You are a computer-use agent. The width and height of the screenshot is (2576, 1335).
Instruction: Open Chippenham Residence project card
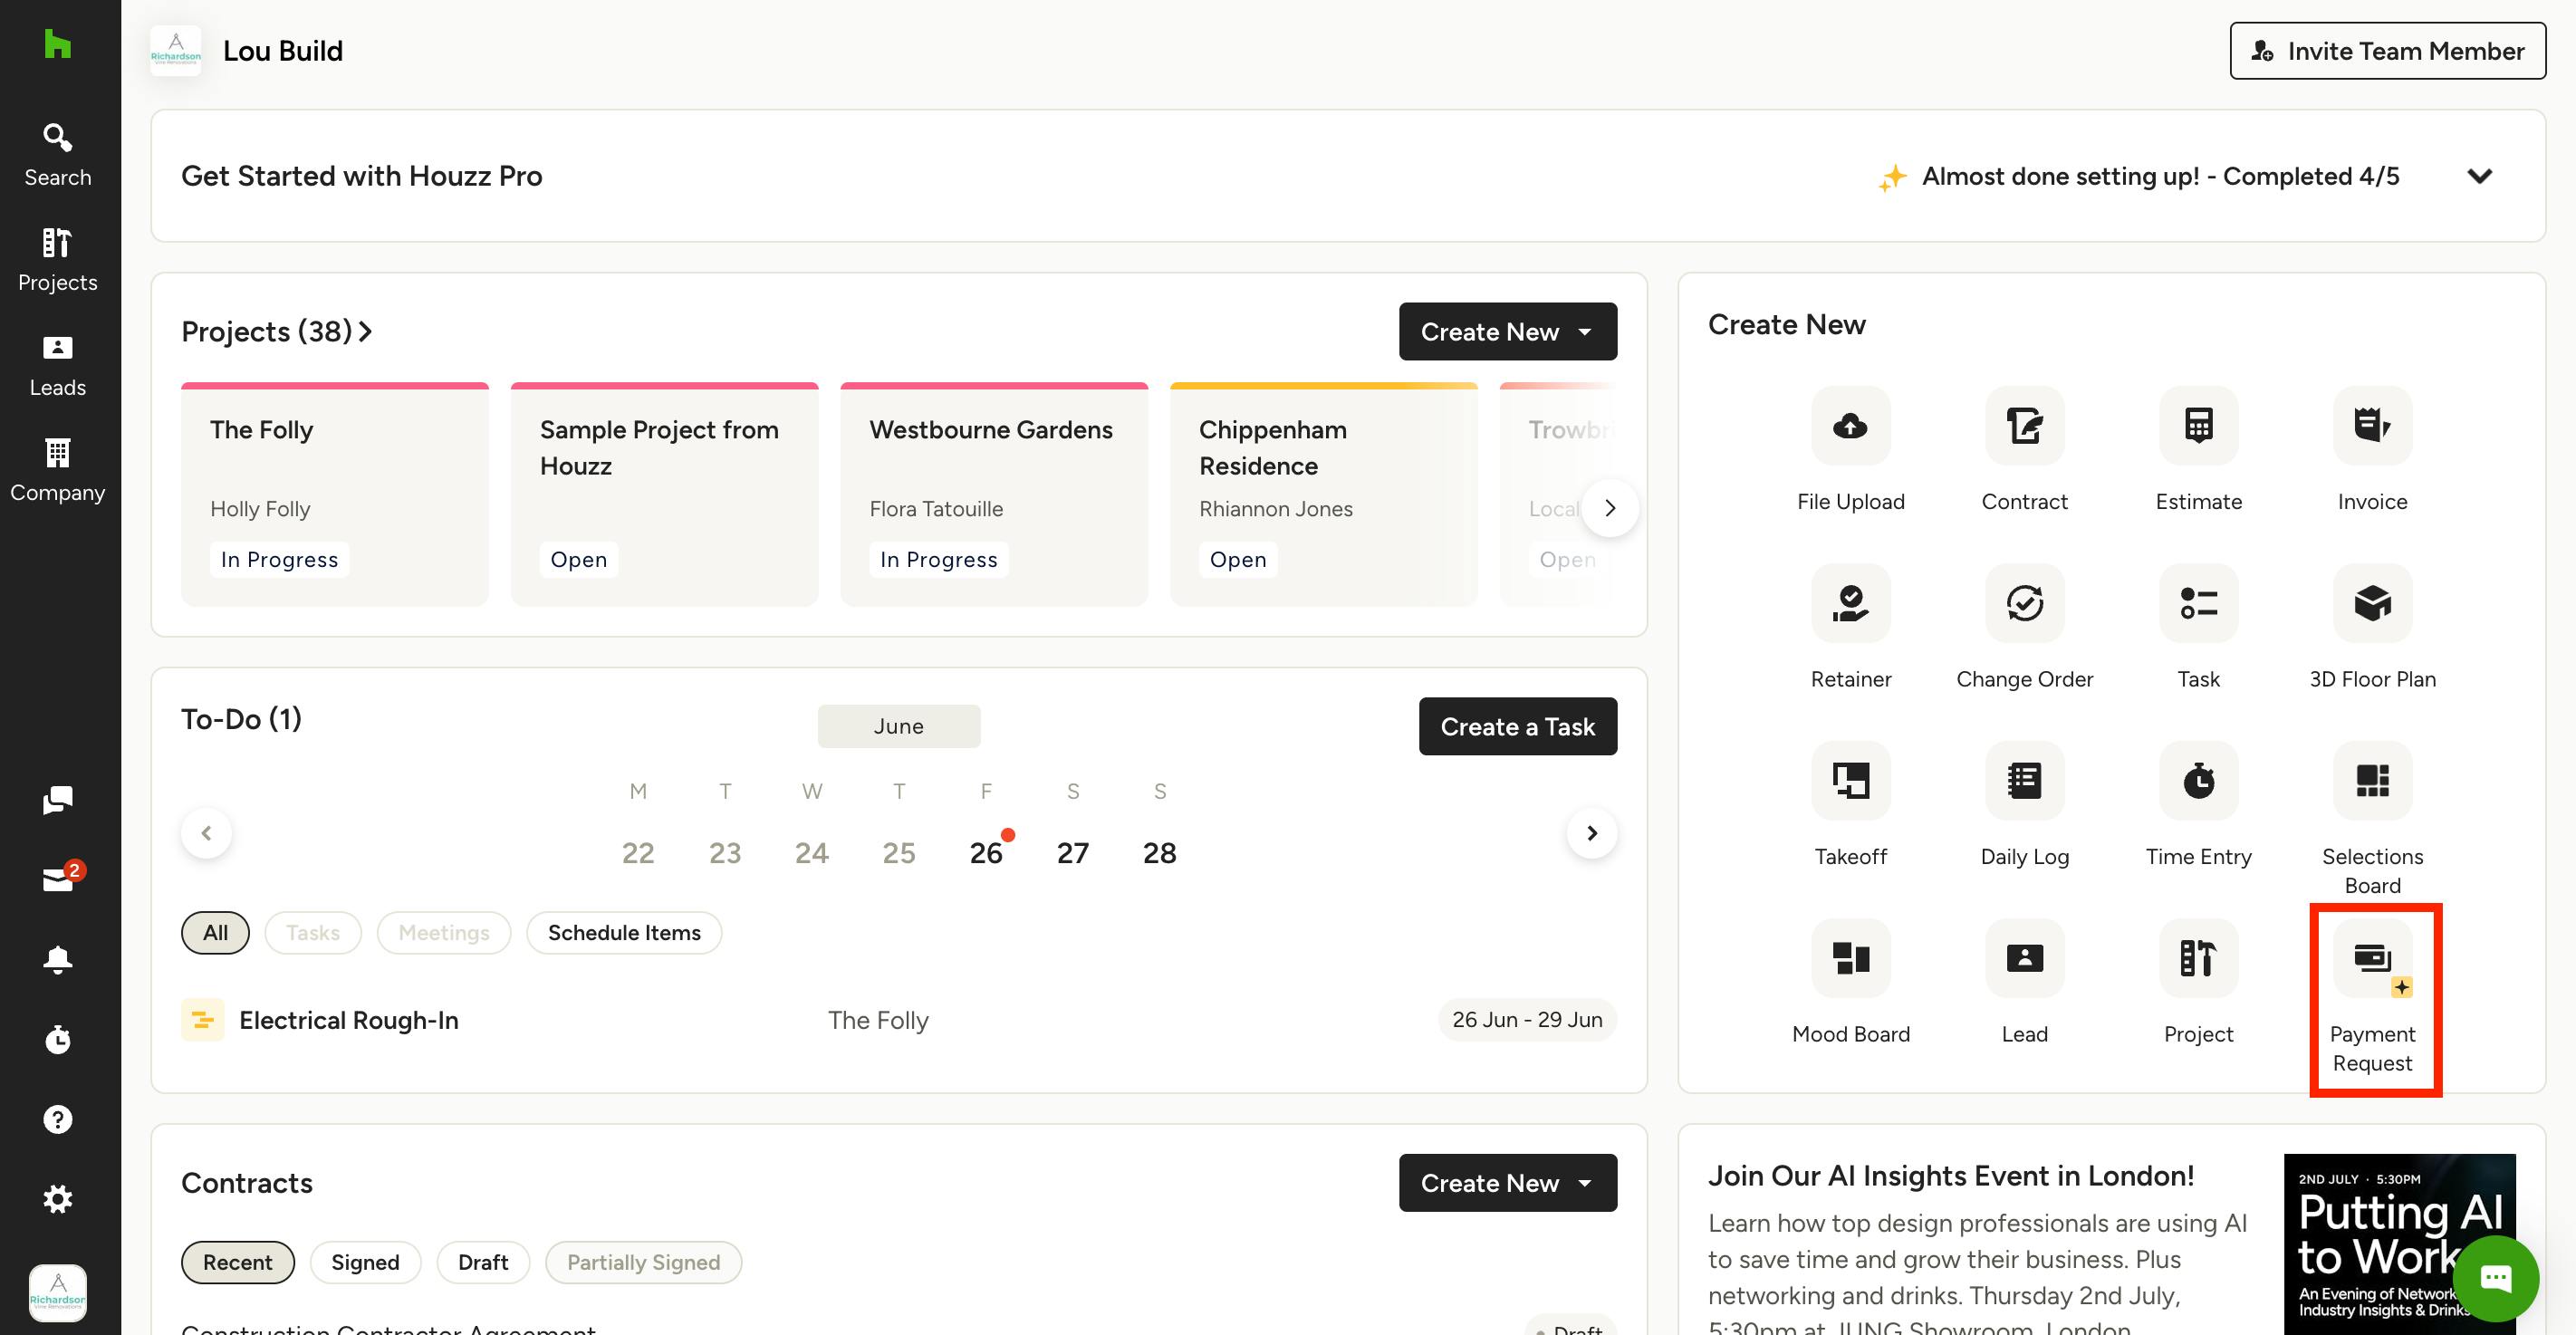point(1323,494)
